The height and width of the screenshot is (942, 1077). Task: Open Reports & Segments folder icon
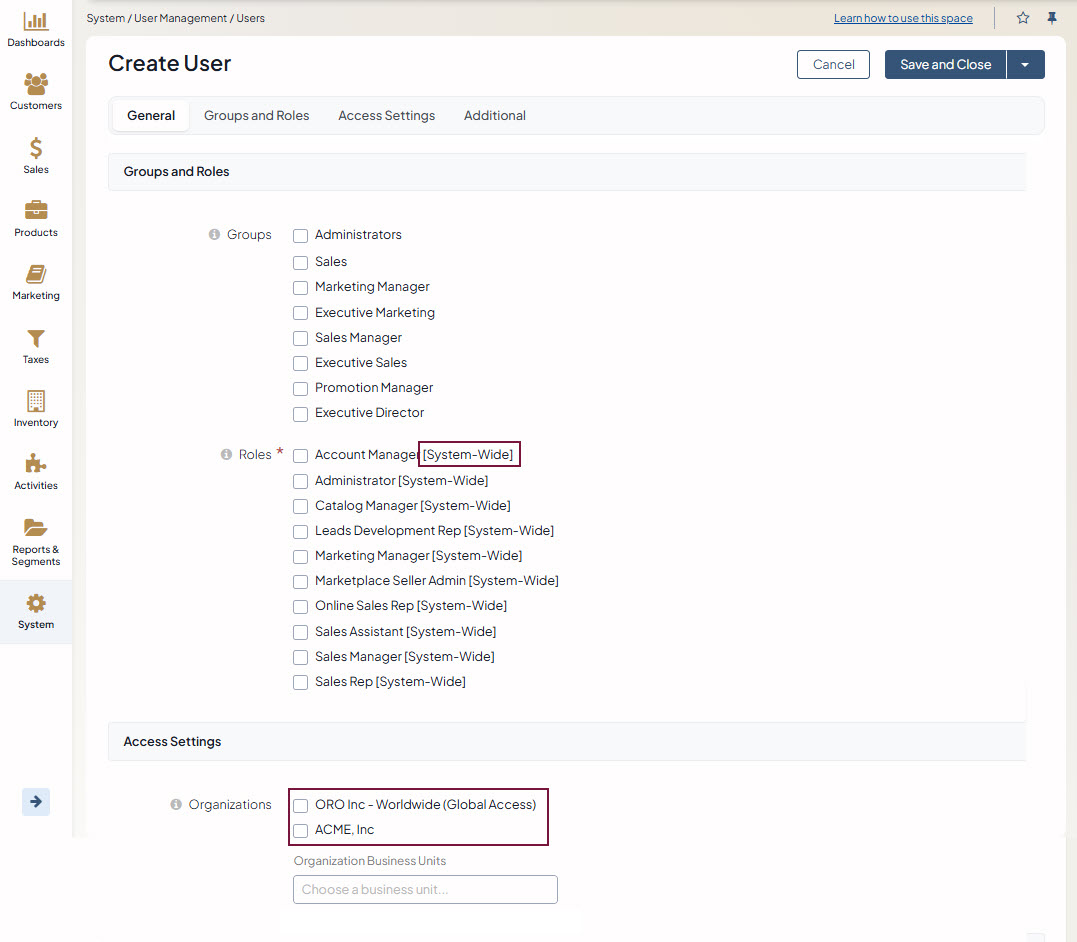tap(36, 528)
